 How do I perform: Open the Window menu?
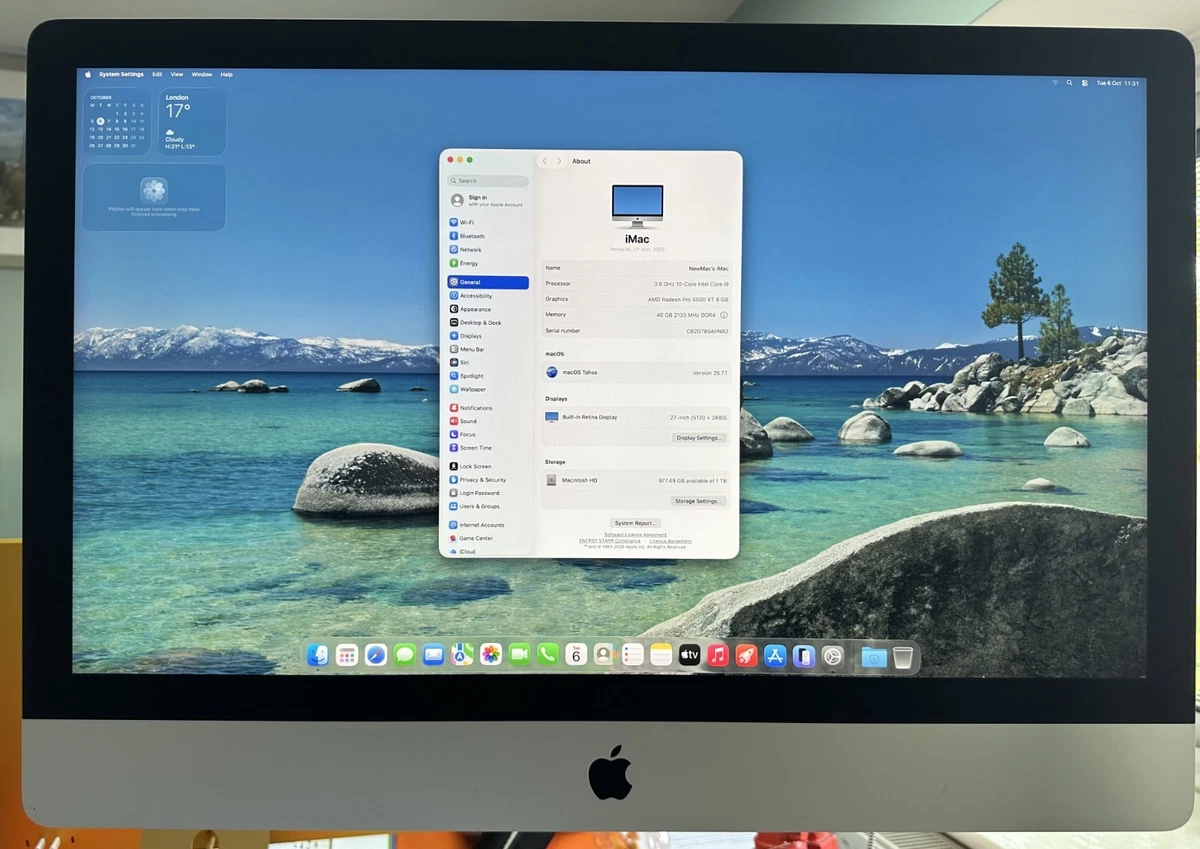click(x=202, y=74)
